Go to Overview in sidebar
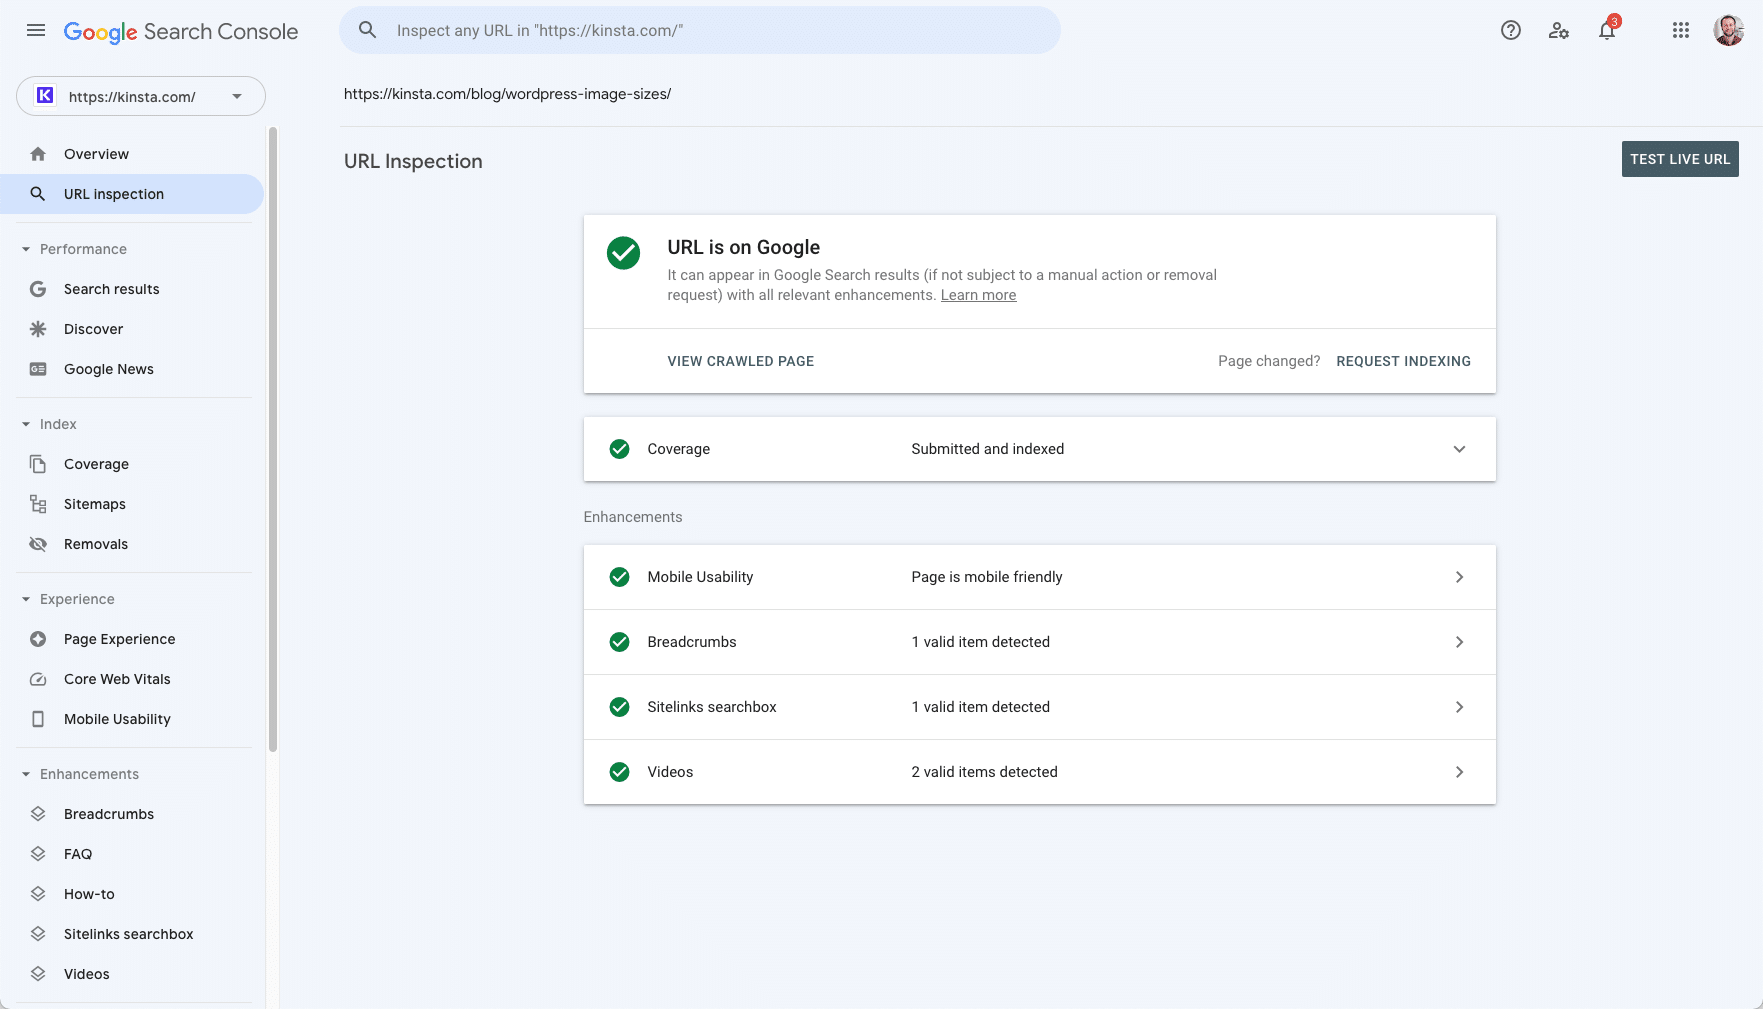This screenshot has height=1009, width=1763. tap(96, 154)
